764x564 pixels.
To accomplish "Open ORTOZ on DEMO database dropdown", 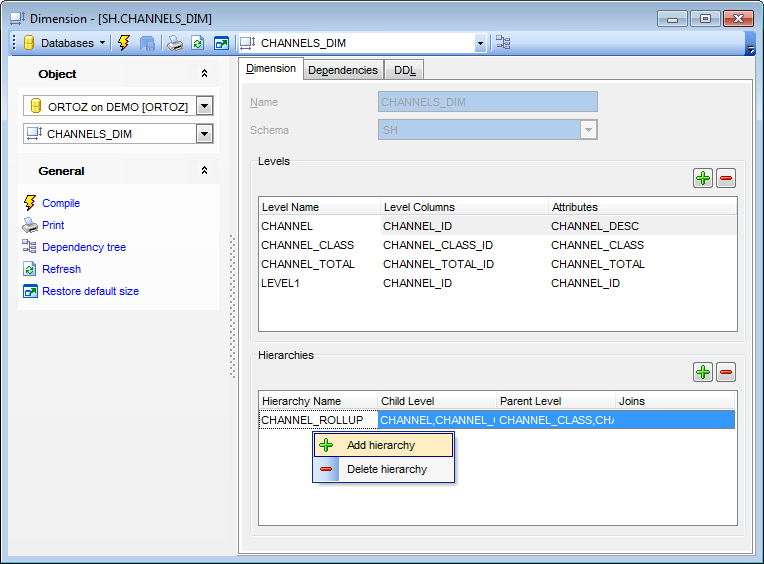I will (x=204, y=107).
